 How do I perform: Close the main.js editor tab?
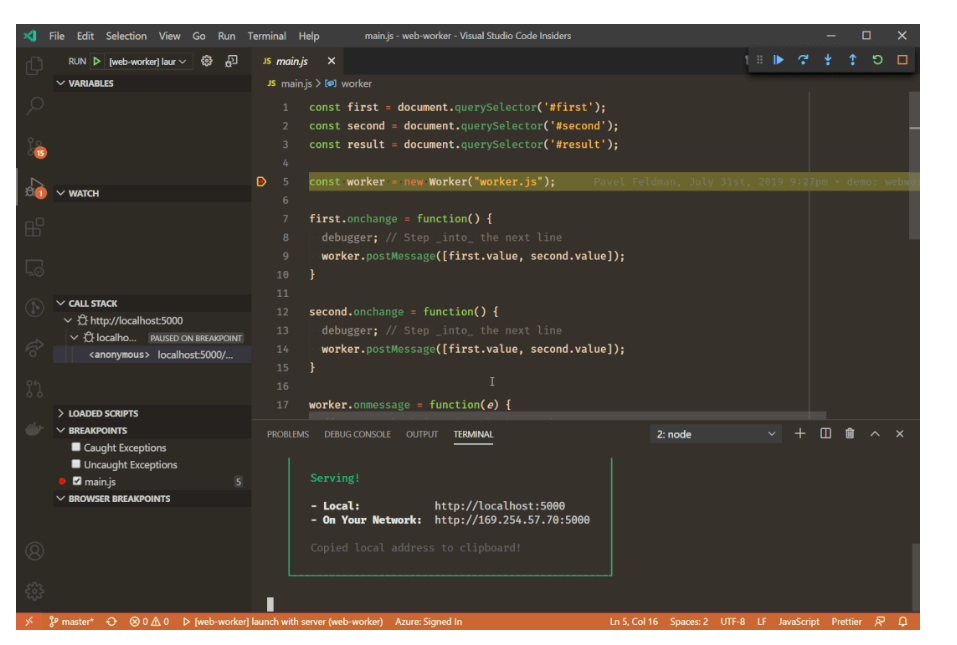[x=331, y=61]
